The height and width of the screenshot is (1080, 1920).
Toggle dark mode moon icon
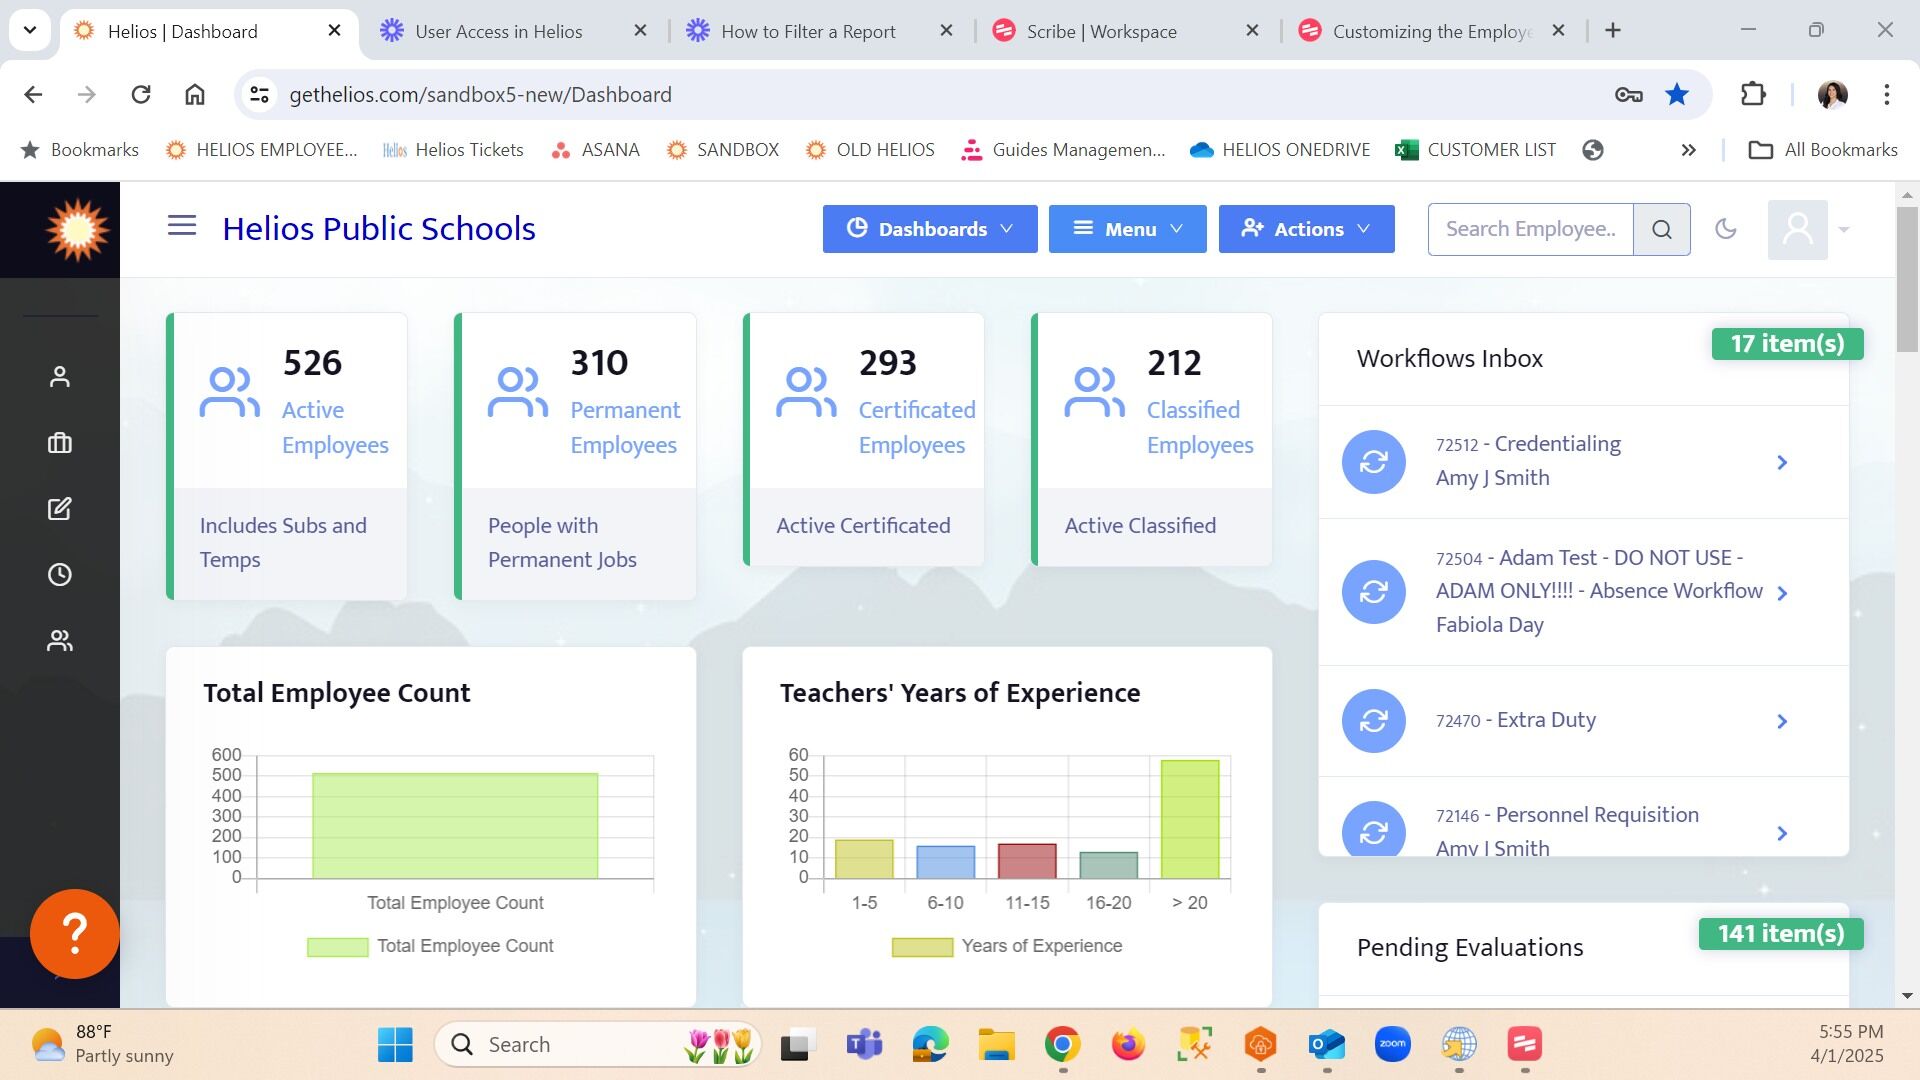point(1726,229)
